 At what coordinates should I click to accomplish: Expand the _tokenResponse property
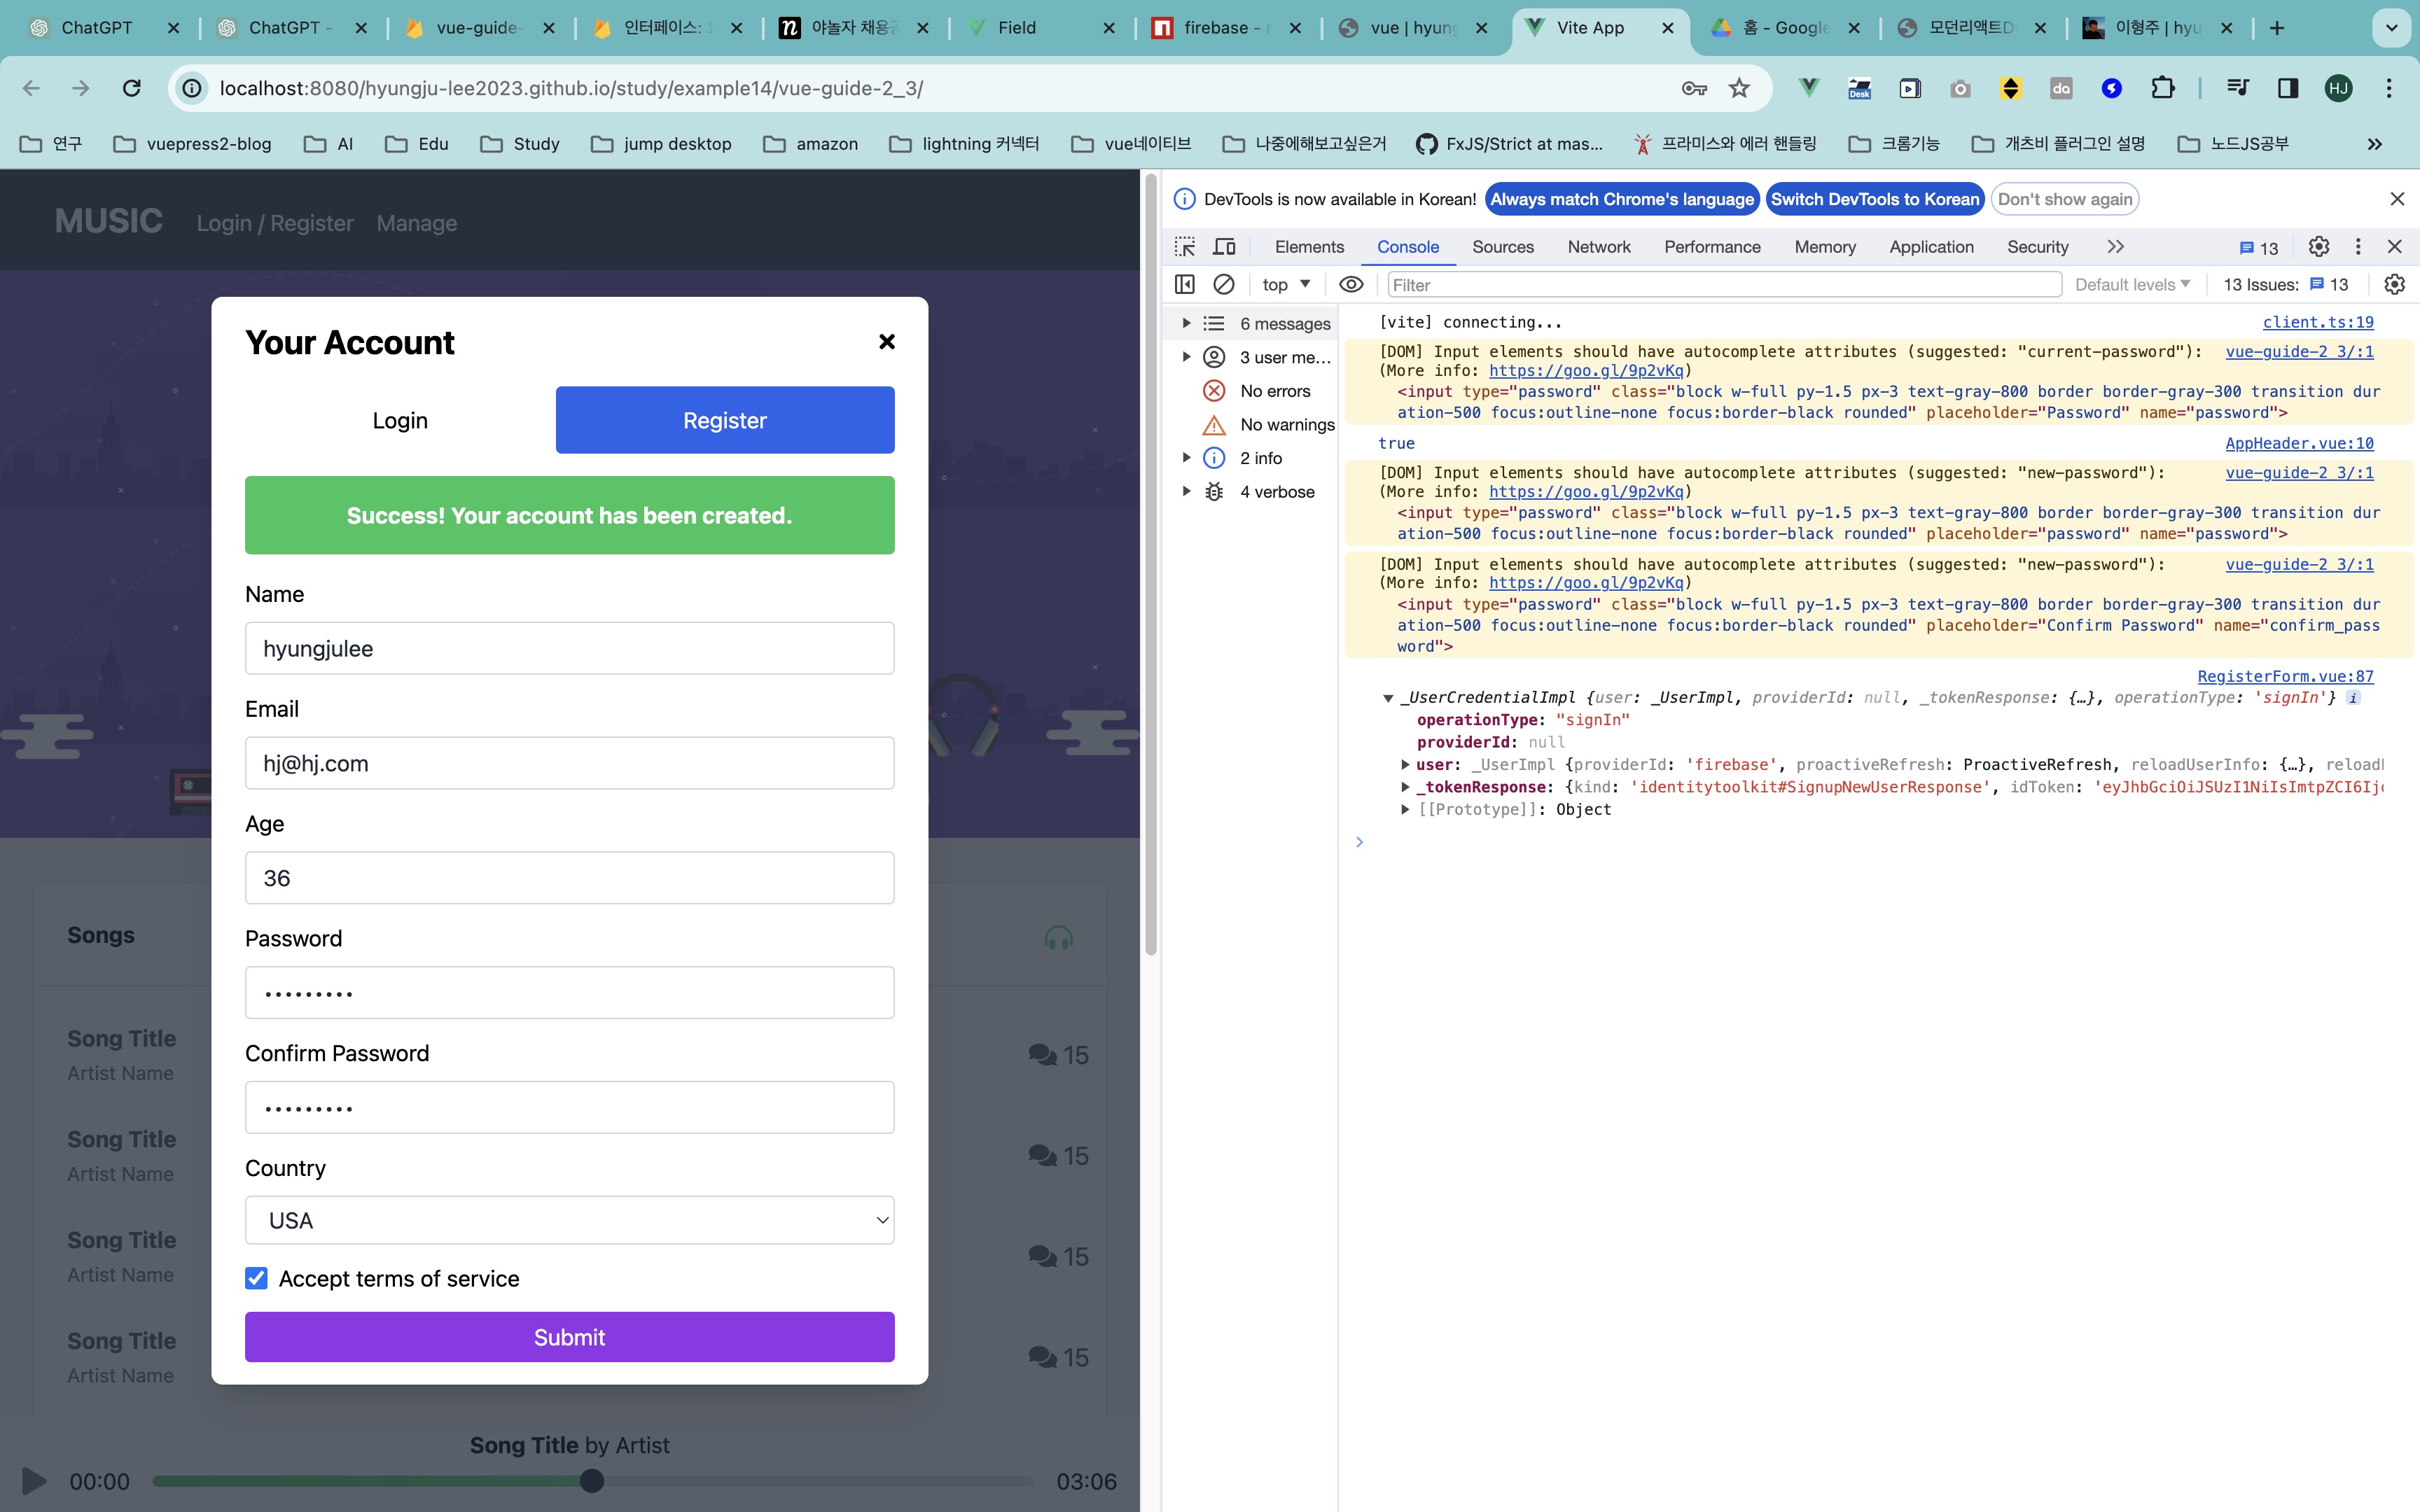pyautogui.click(x=1405, y=787)
